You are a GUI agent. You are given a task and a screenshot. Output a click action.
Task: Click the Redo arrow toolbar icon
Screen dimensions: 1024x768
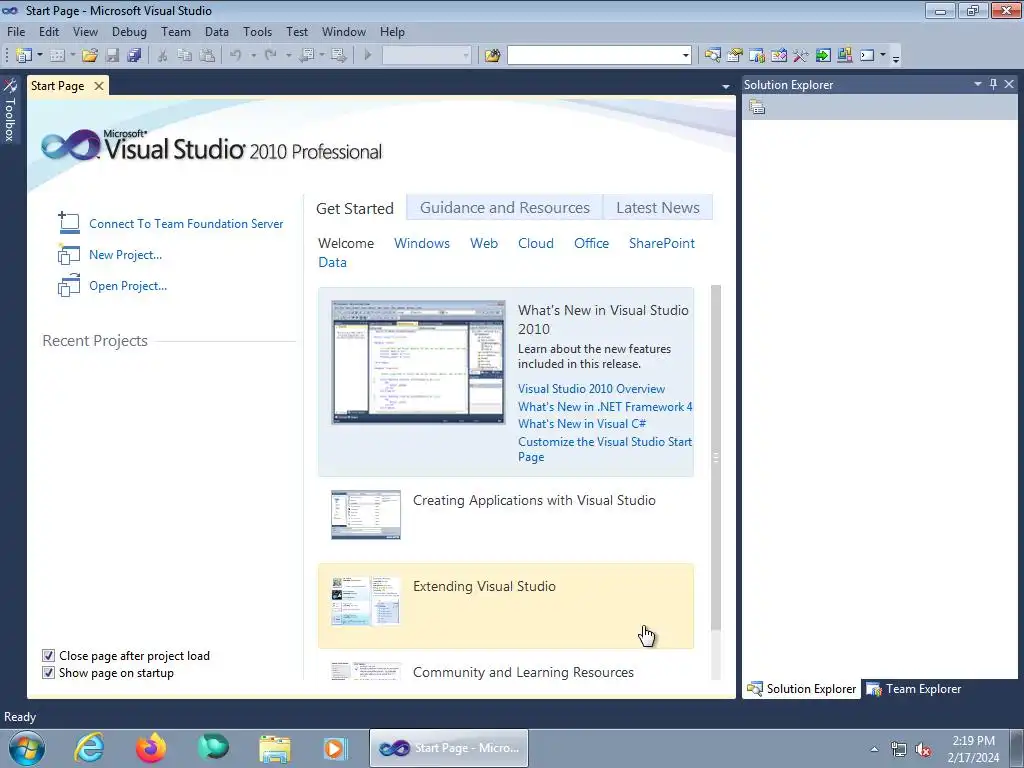[x=270, y=56]
